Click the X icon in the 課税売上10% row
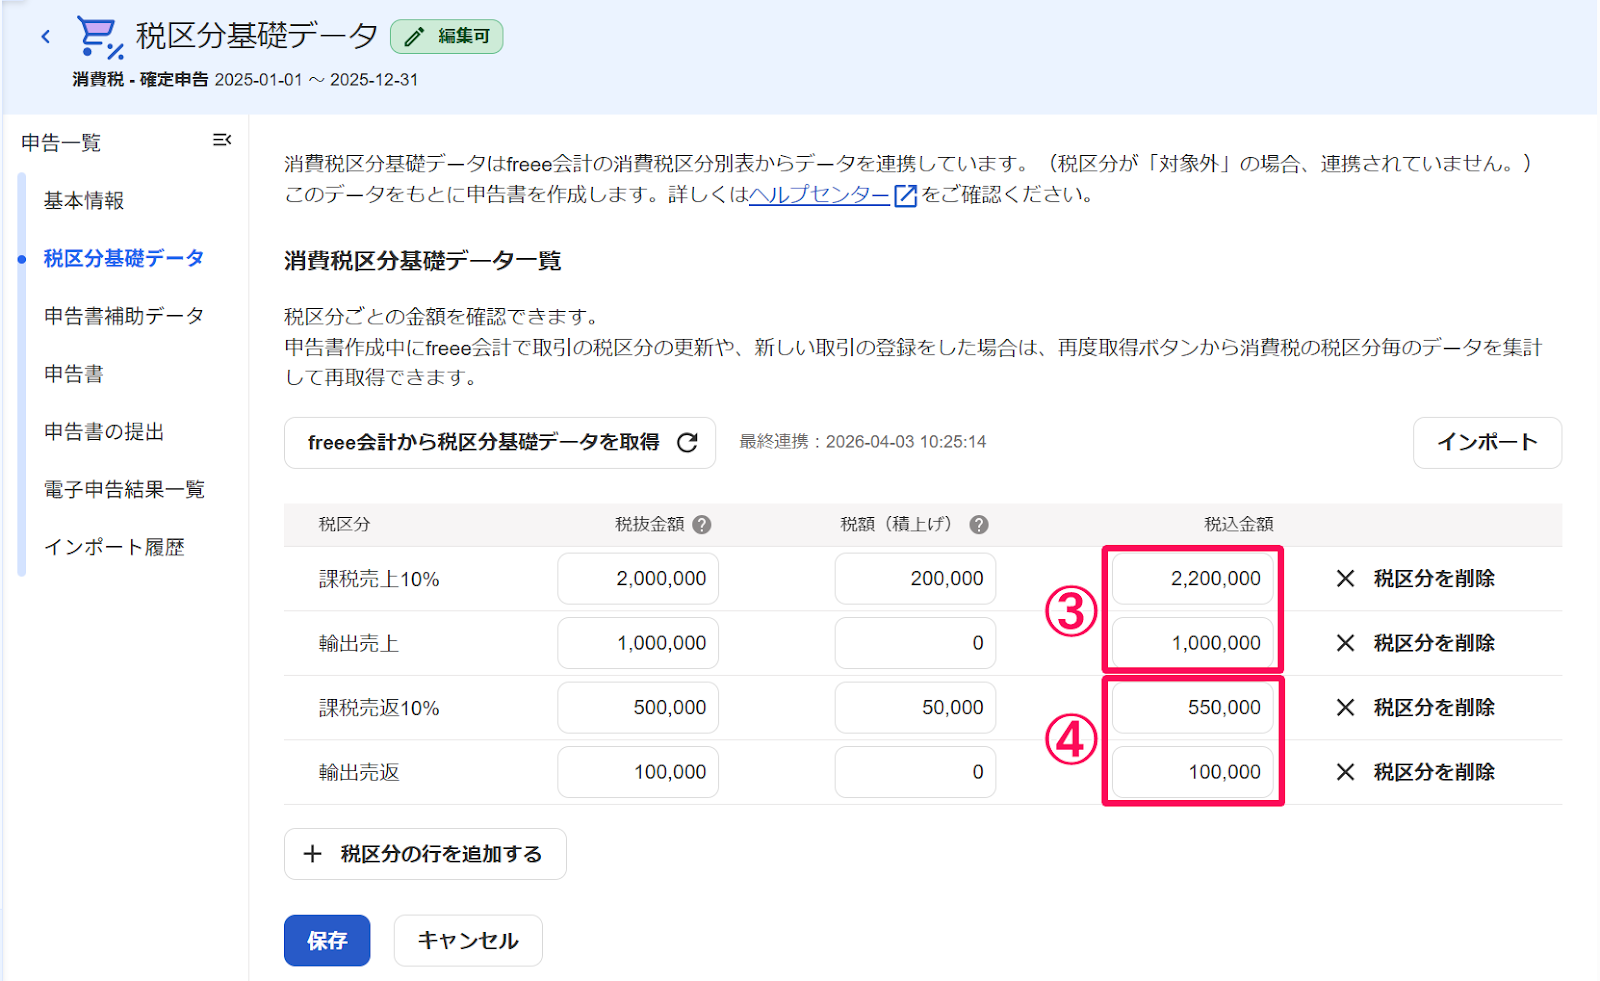The height and width of the screenshot is (981, 1600). [x=1345, y=578]
